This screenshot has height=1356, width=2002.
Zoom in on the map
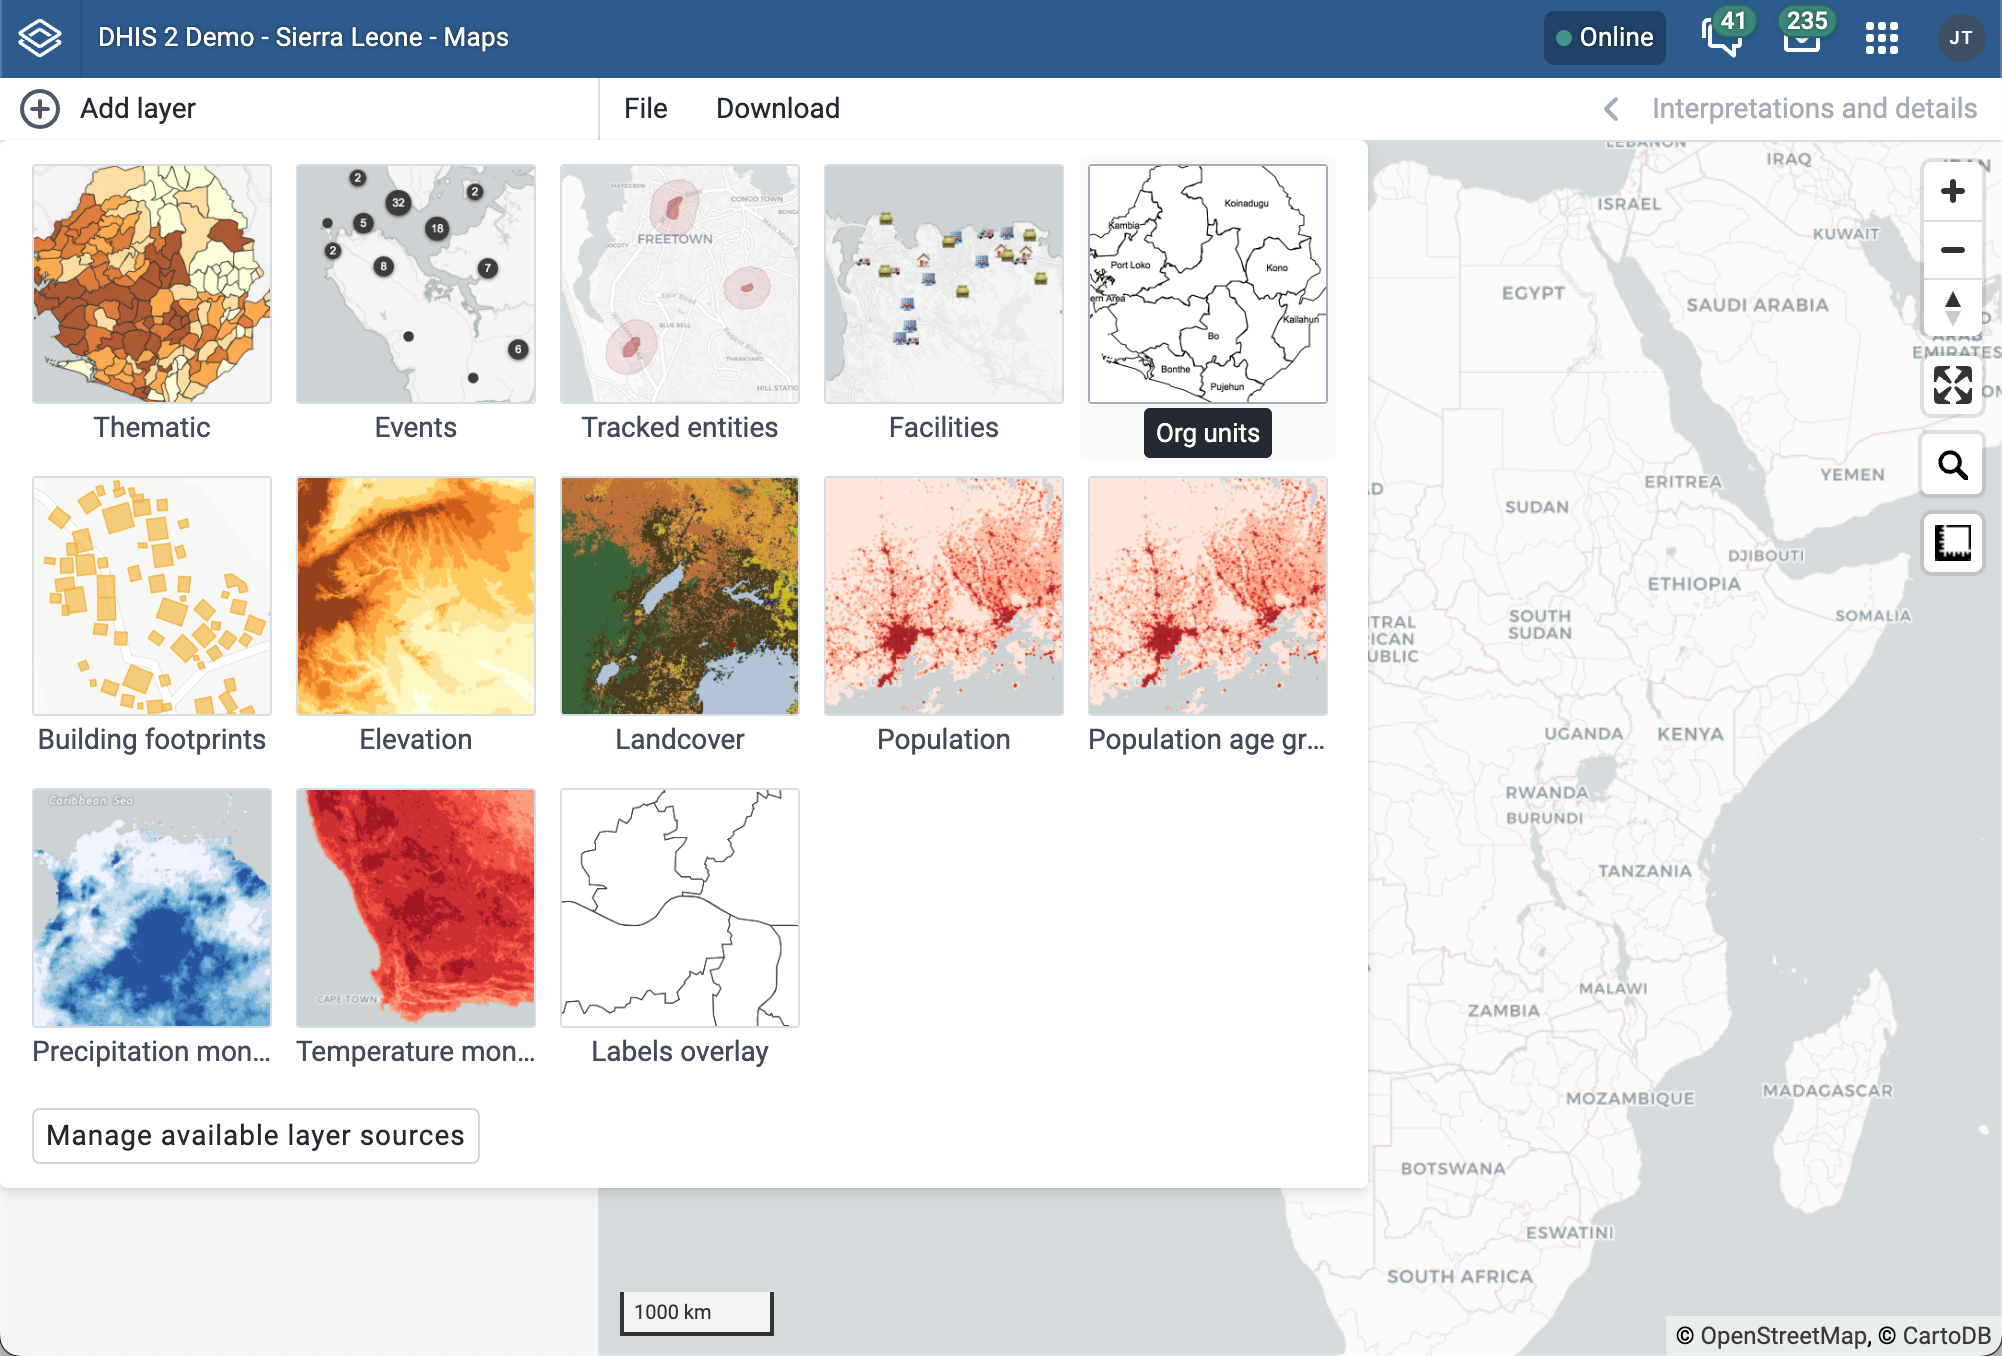[1952, 192]
